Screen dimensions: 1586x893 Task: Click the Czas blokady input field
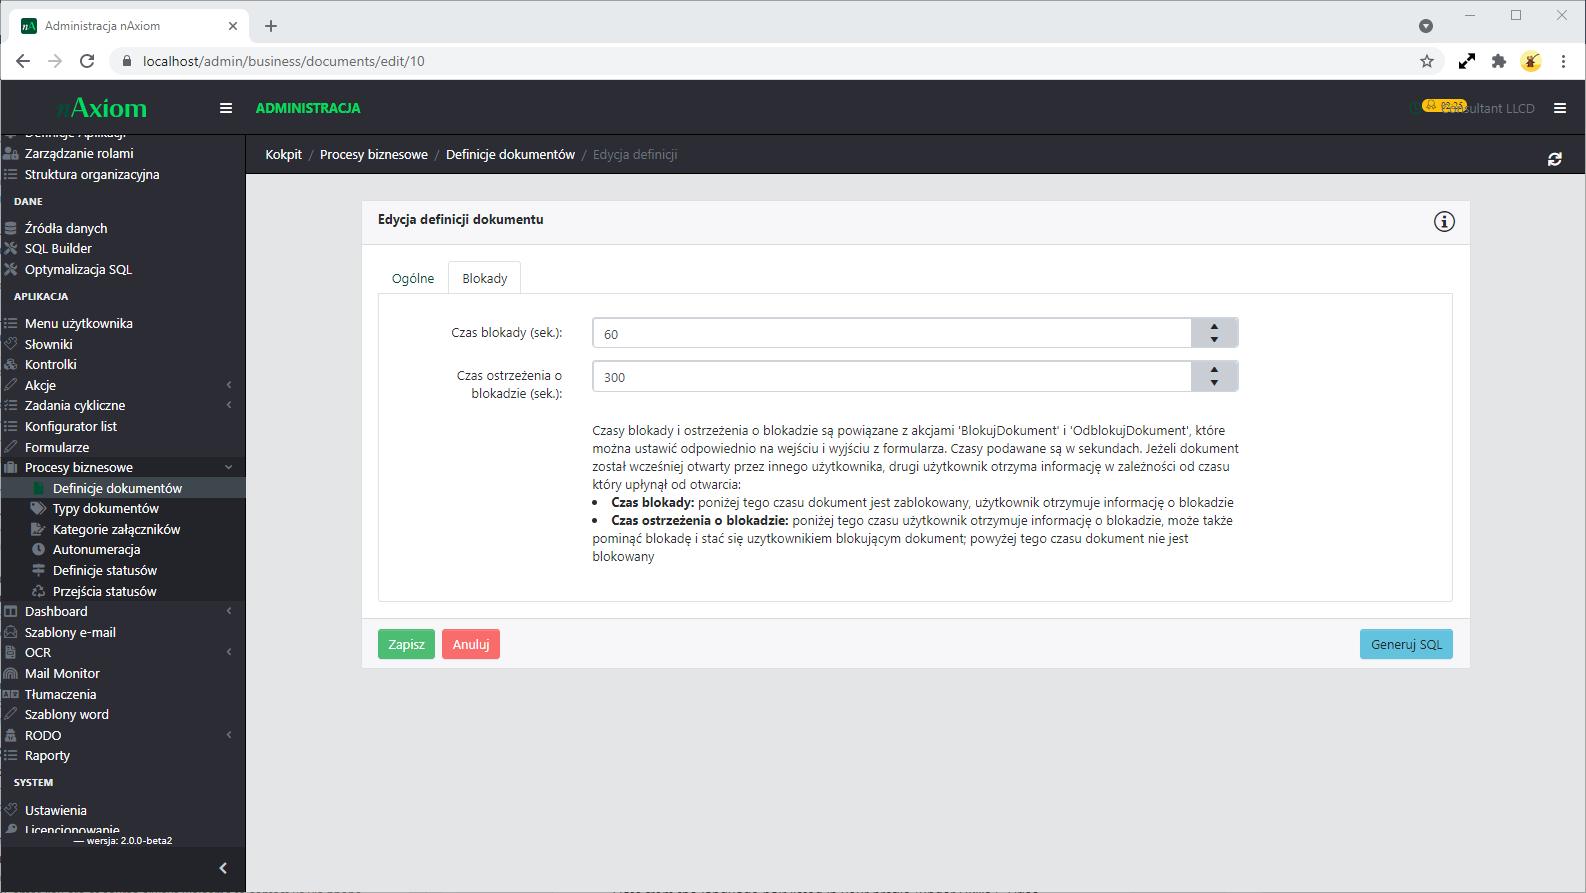pos(892,333)
